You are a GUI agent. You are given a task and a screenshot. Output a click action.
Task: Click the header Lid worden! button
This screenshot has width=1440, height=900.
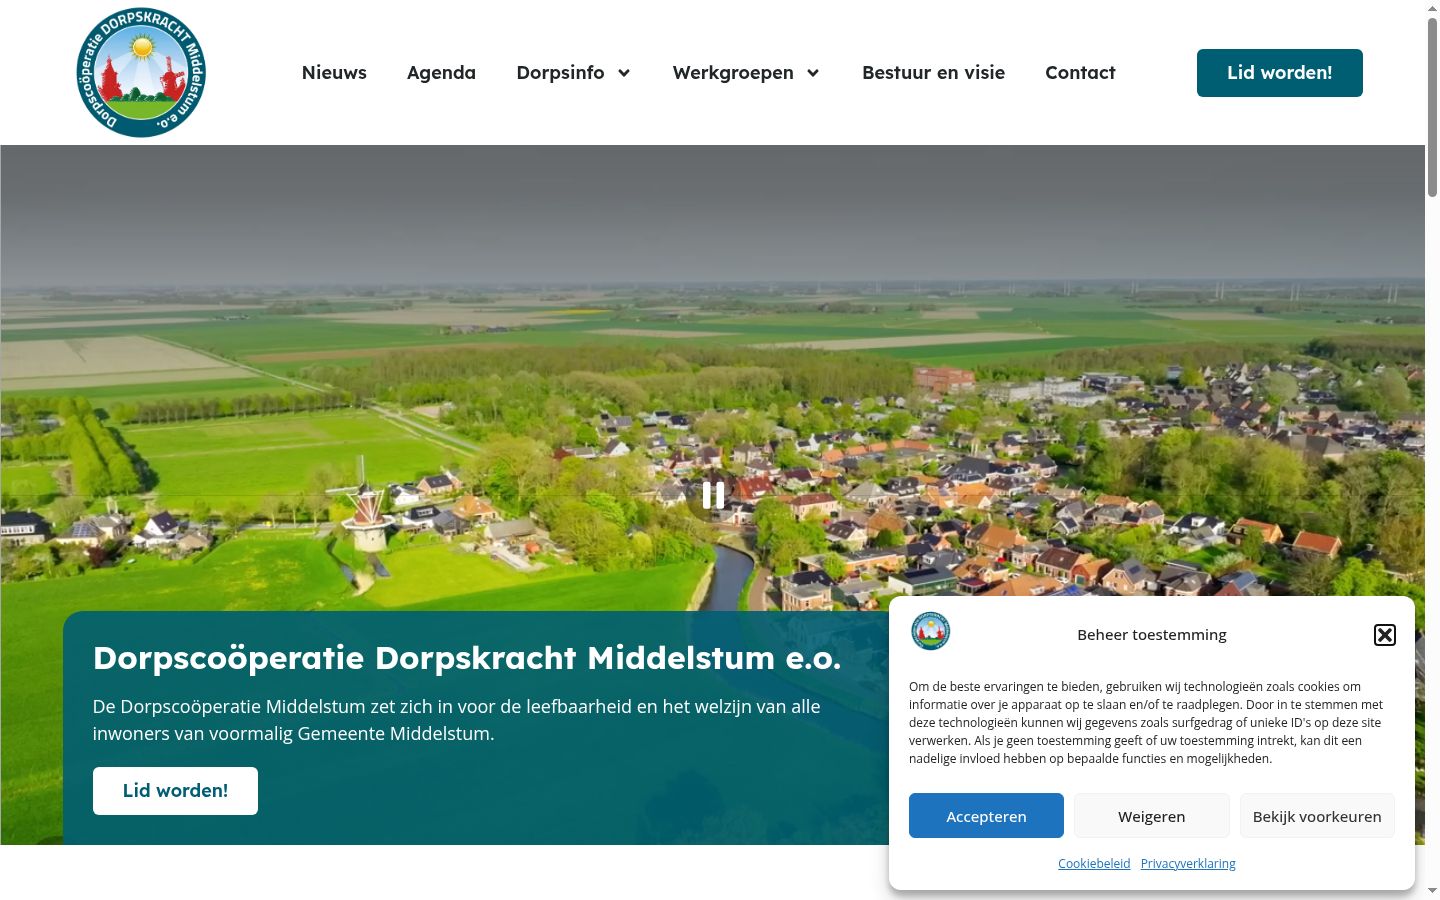1280,73
